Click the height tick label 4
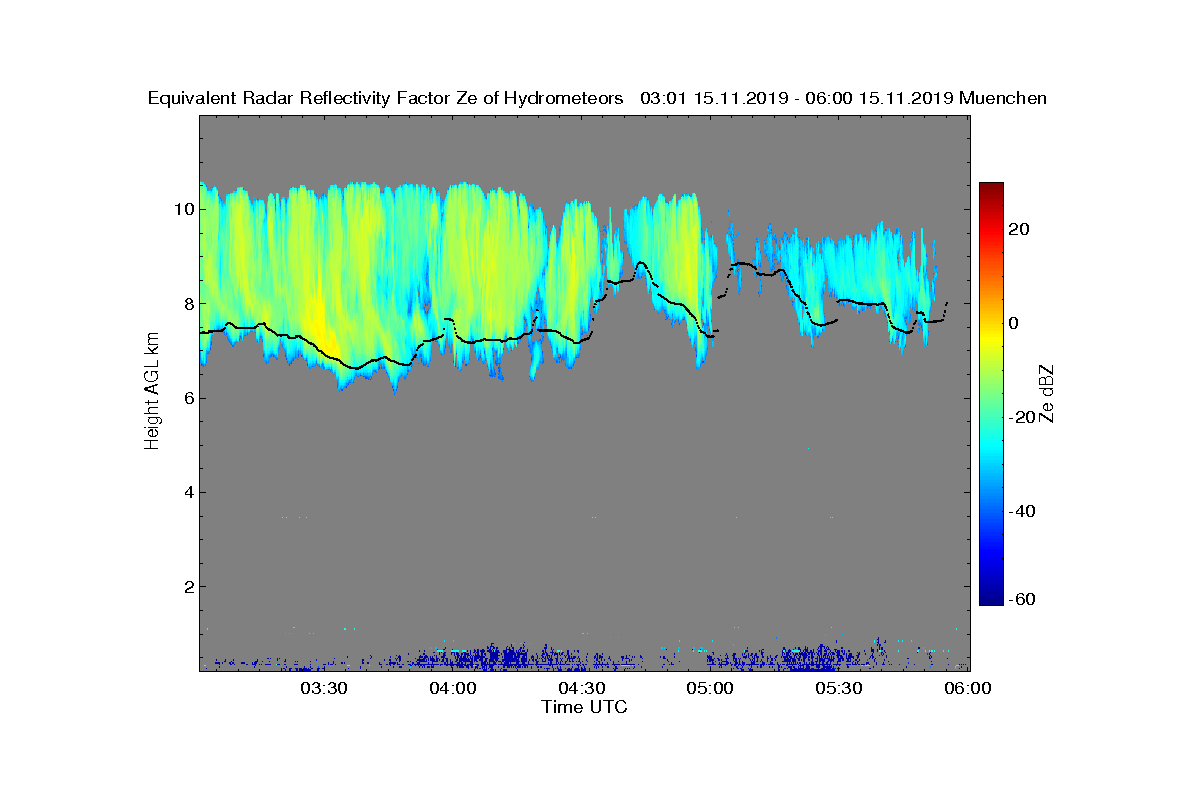 pyautogui.click(x=187, y=492)
